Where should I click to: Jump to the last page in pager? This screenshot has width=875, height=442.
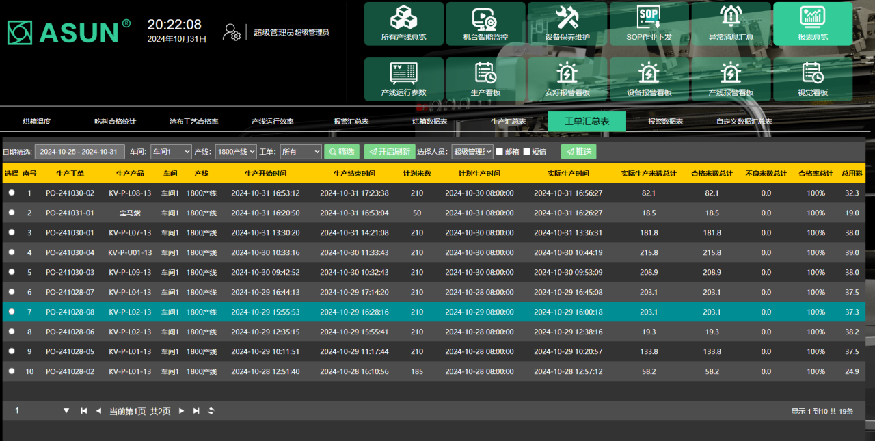(196, 411)
